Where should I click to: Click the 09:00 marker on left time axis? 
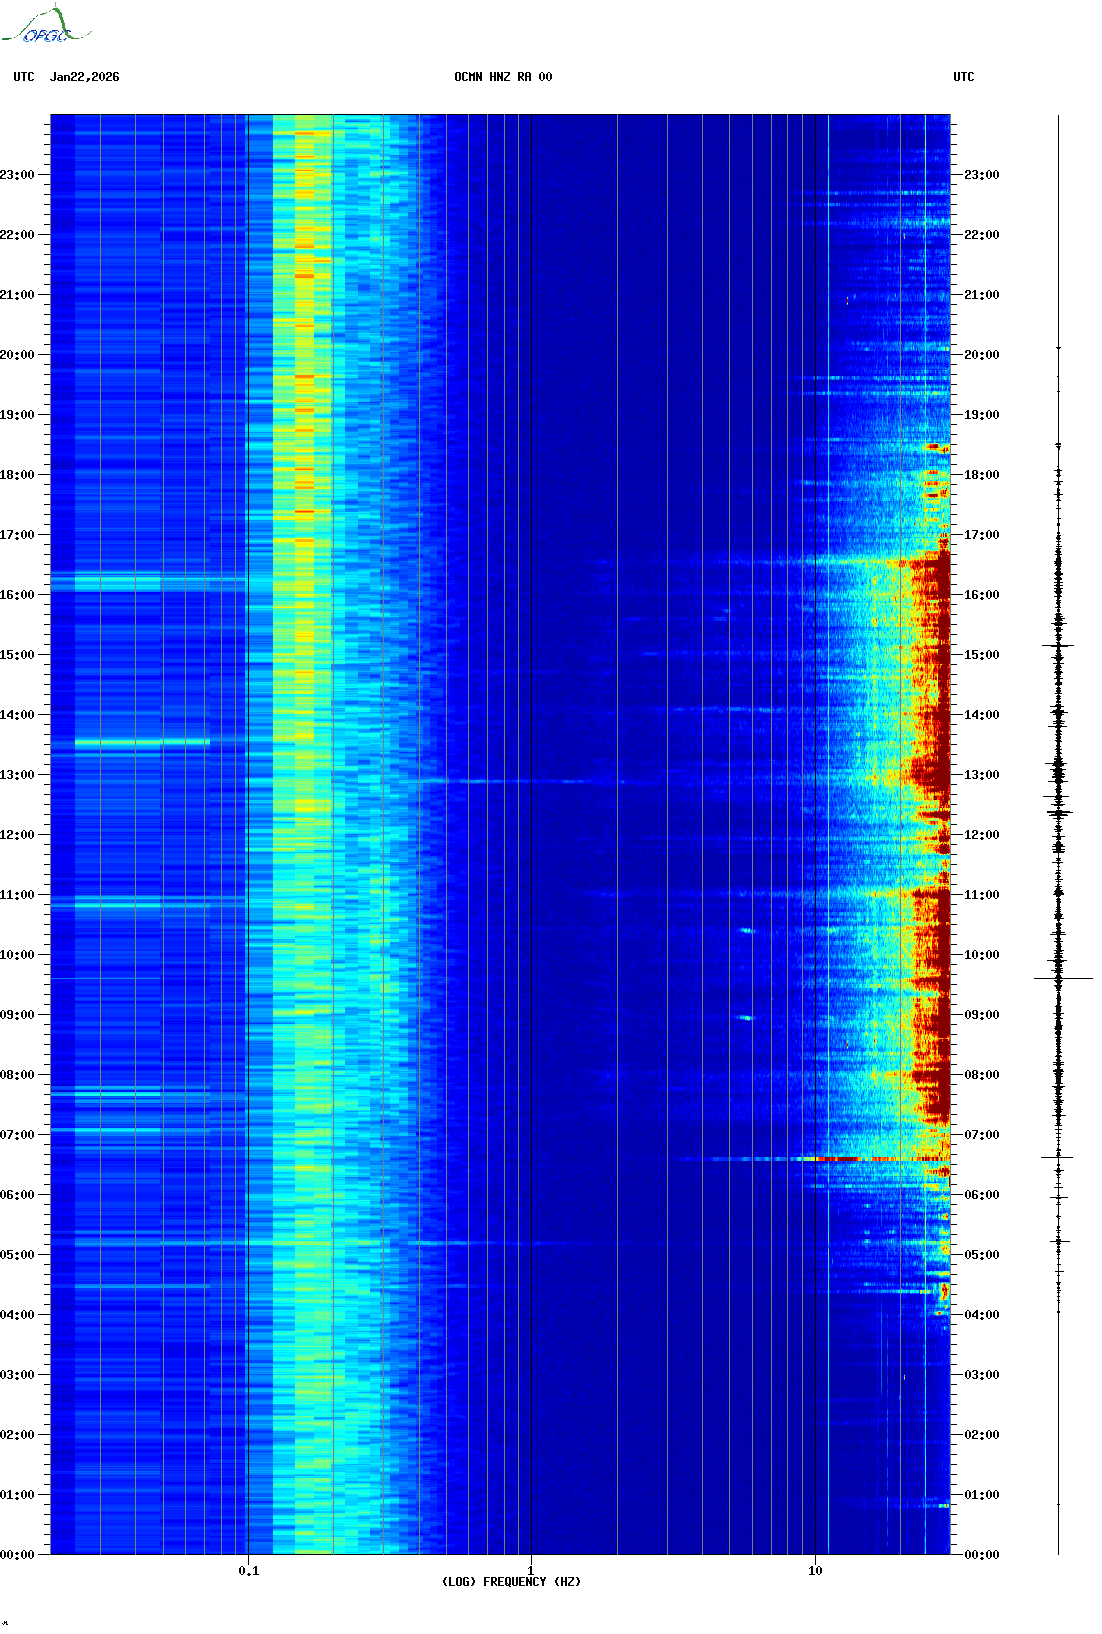click(18, 1015)
